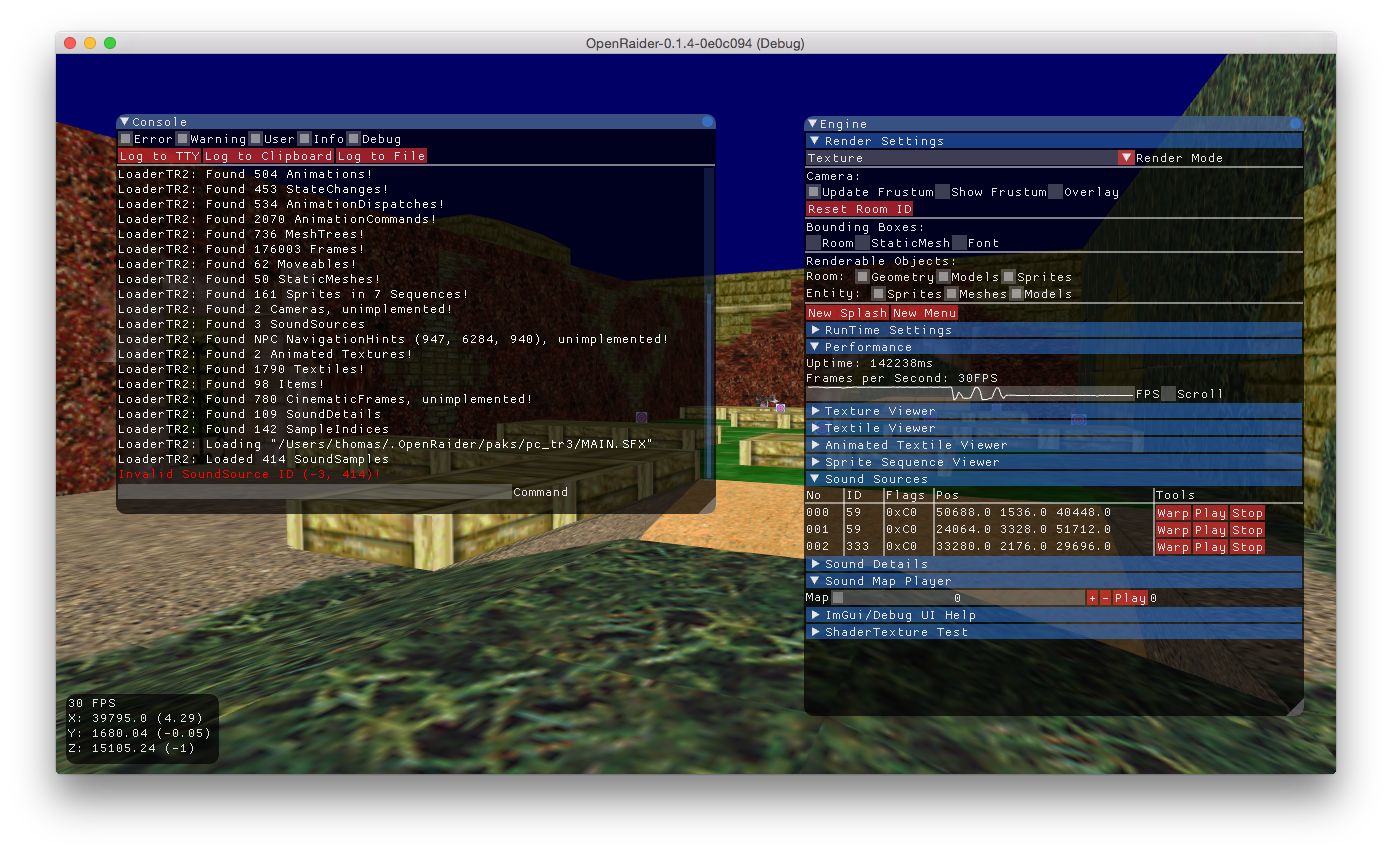The width and height of the screenshot is (1392, 854).
Task: Enable the camera Overlay checkbox
Action: click(1055, 192)
